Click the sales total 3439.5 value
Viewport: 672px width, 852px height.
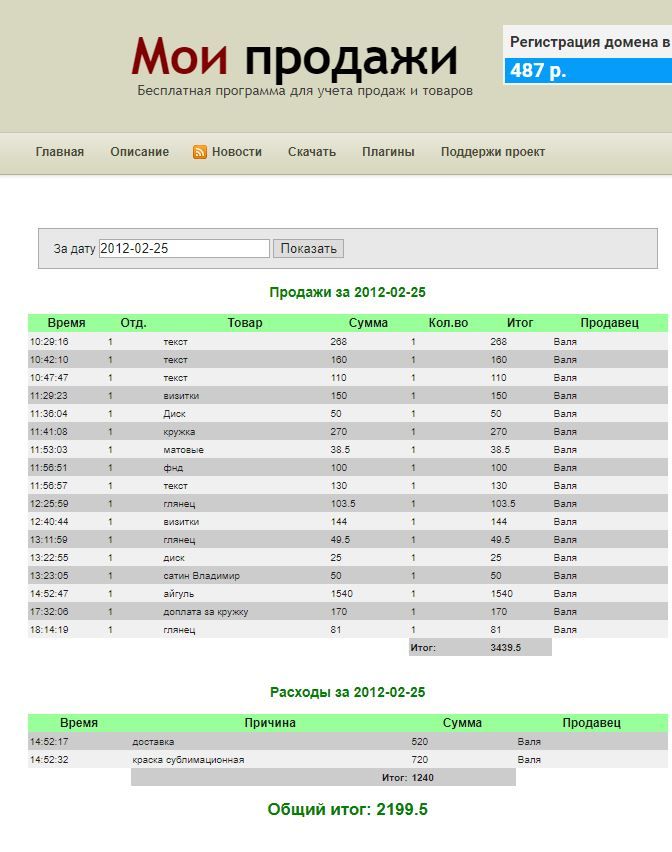pyautogui.click(x=505, y=648)
